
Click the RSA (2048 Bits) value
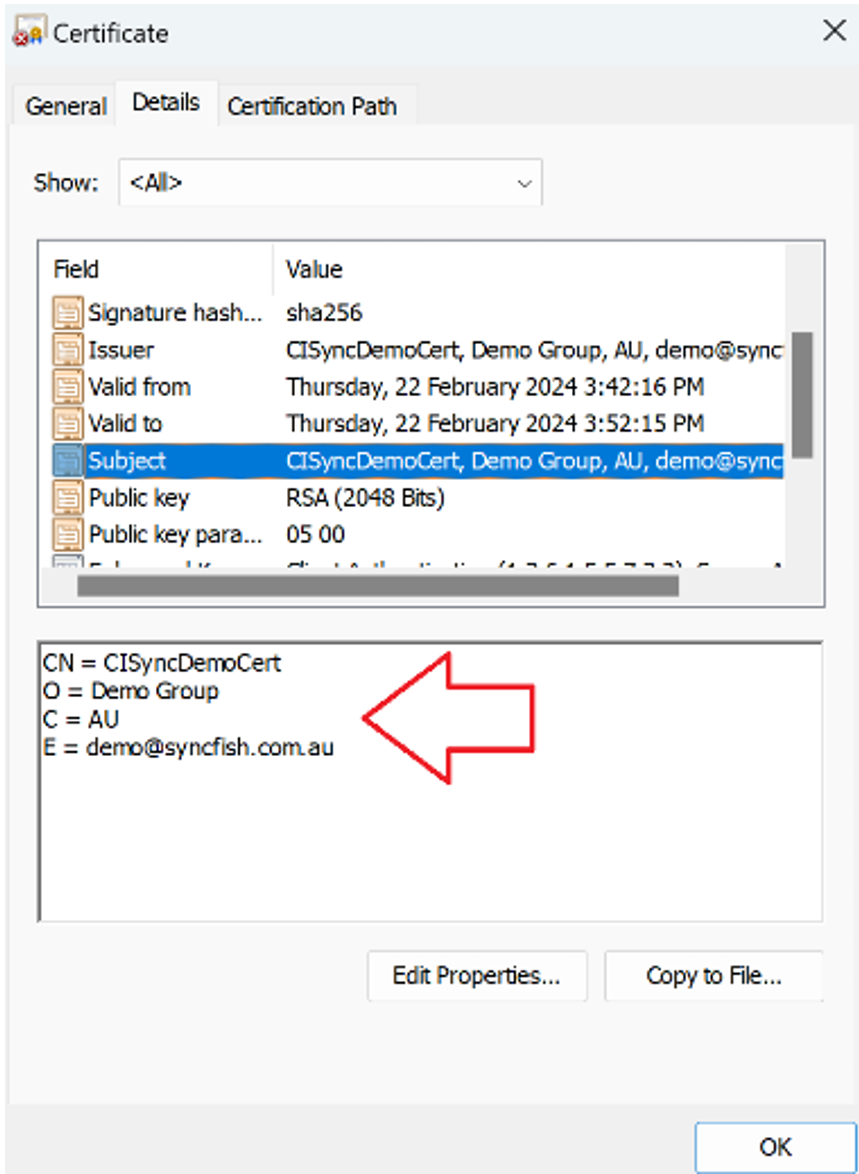(365, 498)
